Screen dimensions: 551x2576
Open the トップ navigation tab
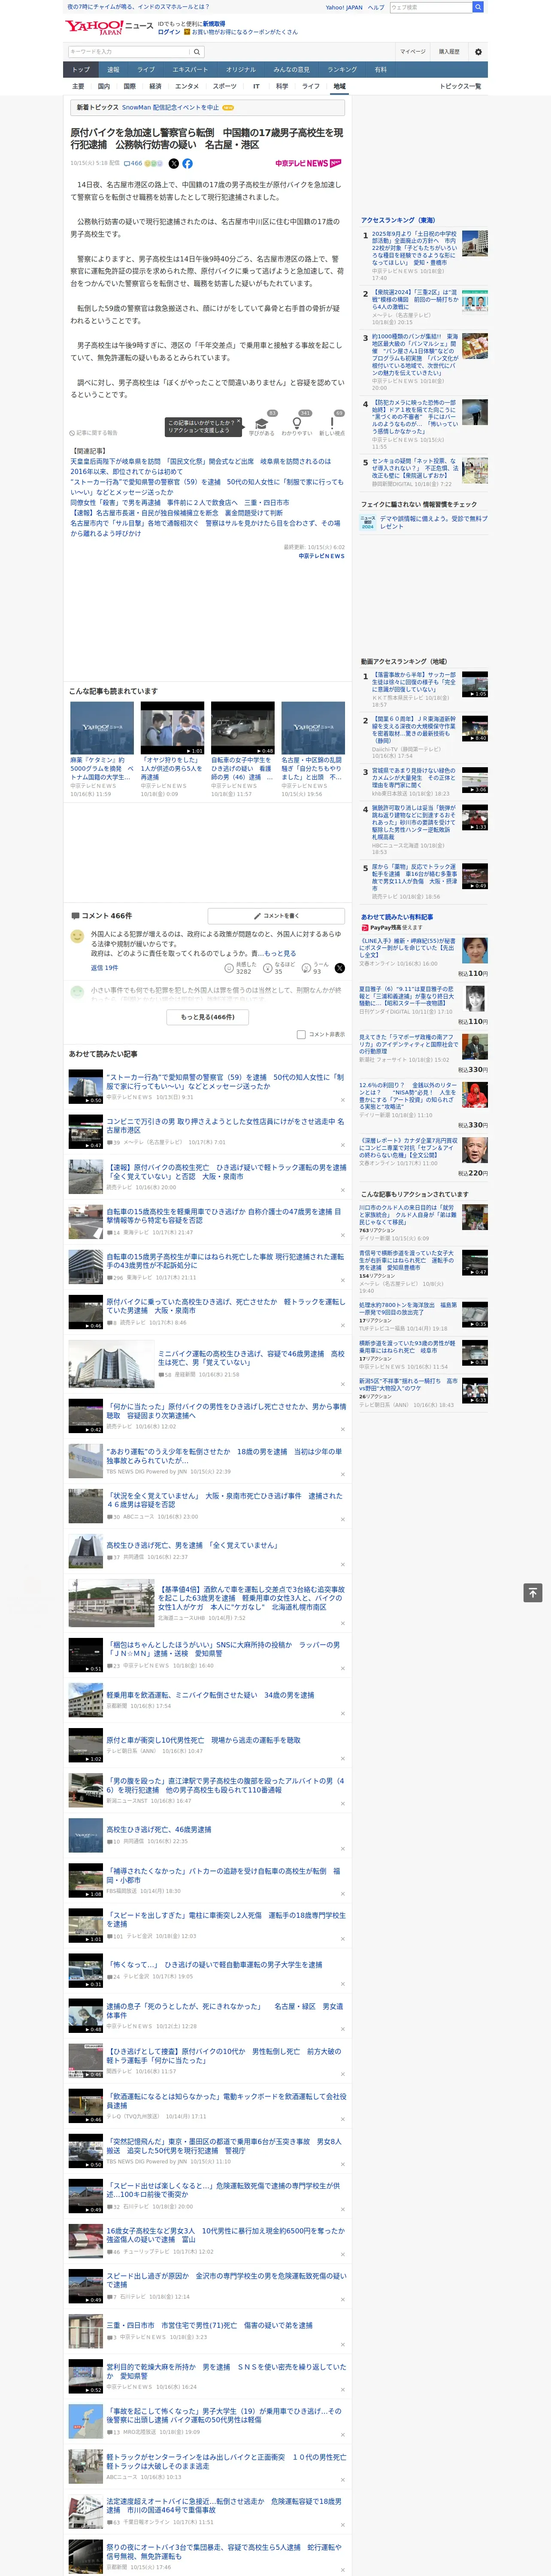pyautogui.click(x=81, y=69)
